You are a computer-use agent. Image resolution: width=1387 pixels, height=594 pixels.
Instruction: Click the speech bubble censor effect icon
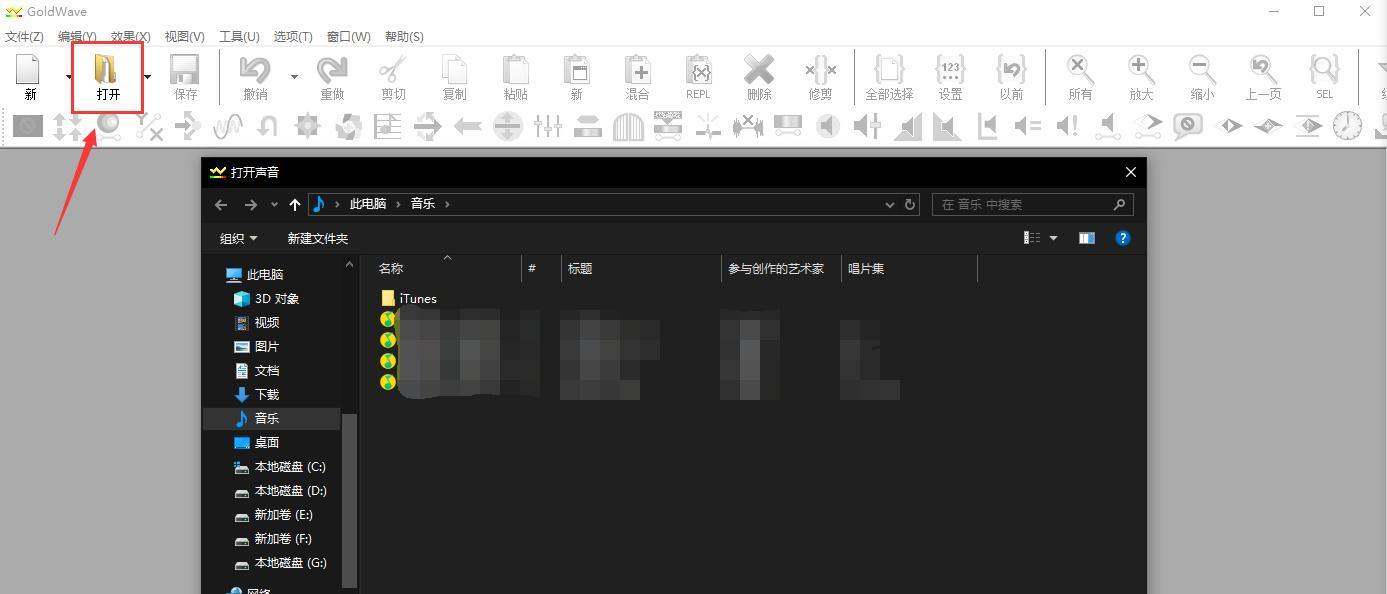click(1187, 126)
